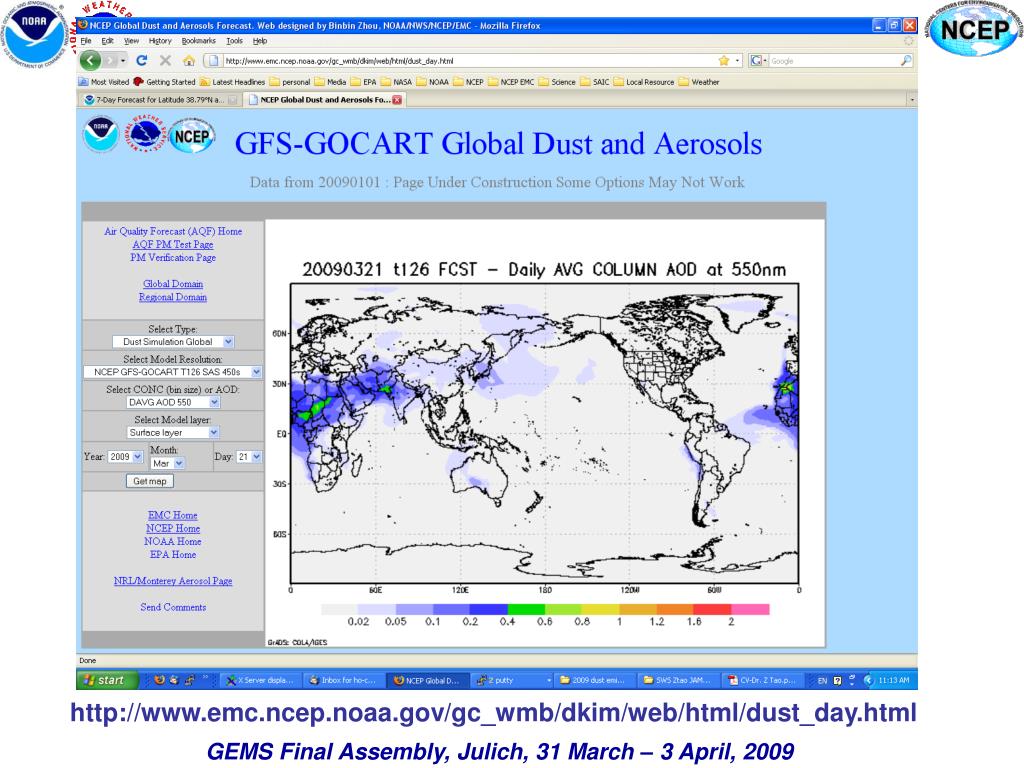Open the Day 21 dropdown
This screenshot has height=768, width=1024.
point(249,456)
